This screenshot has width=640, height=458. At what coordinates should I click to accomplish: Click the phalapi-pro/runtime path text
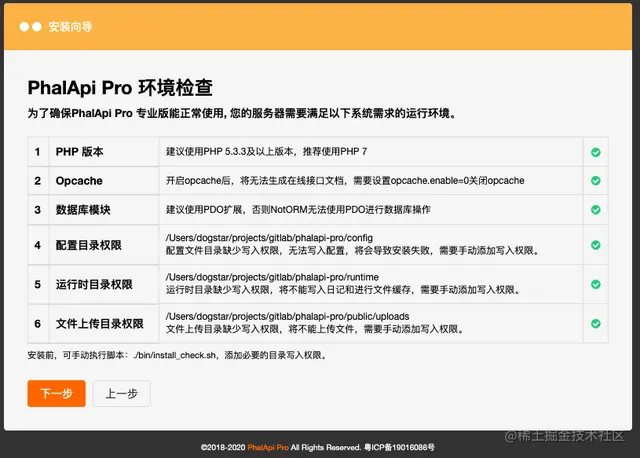point(272,277)
